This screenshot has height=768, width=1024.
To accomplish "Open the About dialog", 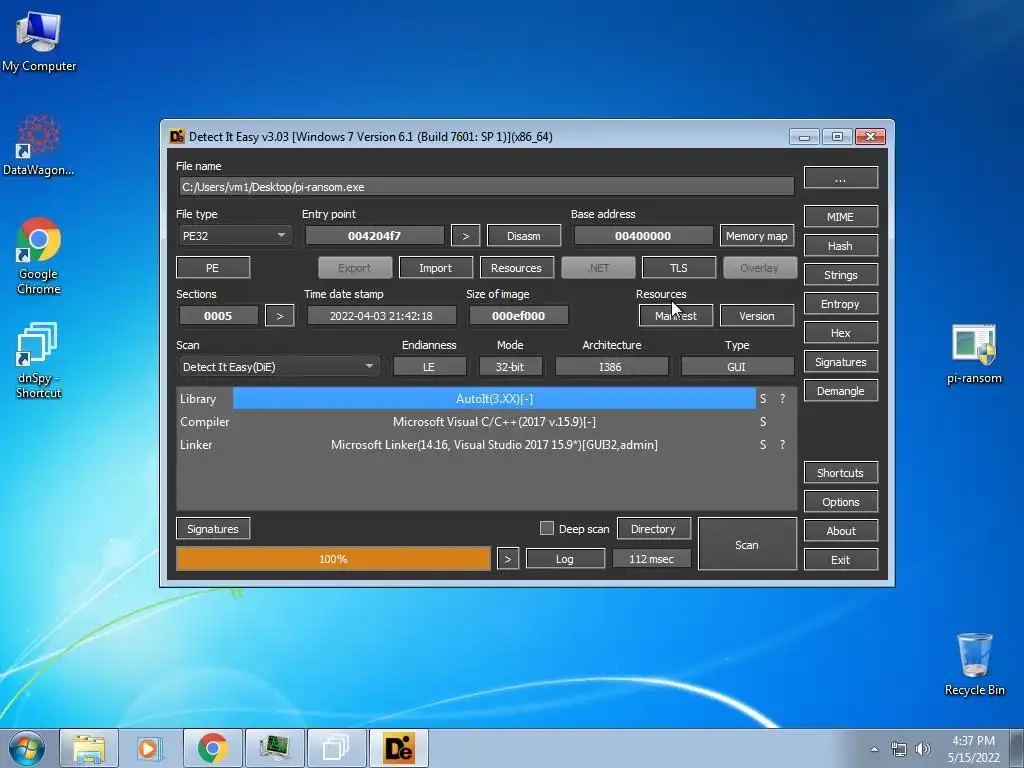I will tap(840, 531).
